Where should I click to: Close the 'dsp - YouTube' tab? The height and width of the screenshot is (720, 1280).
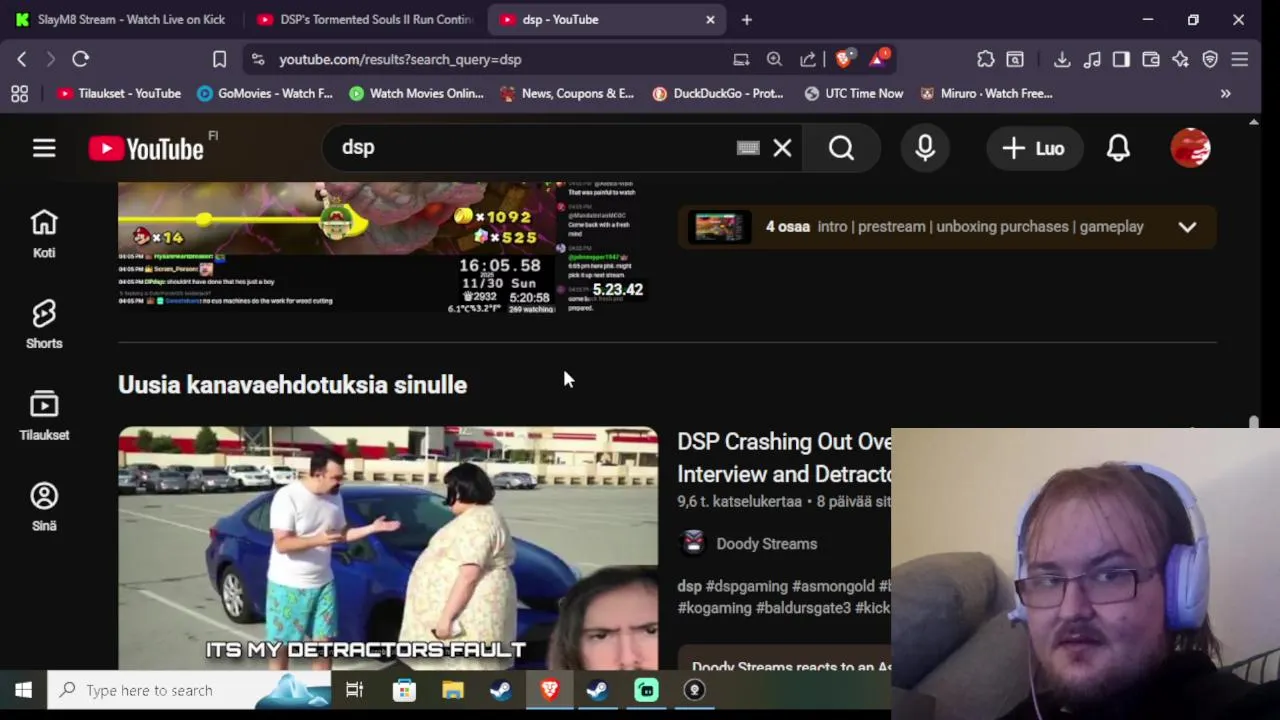coord(710,19)
